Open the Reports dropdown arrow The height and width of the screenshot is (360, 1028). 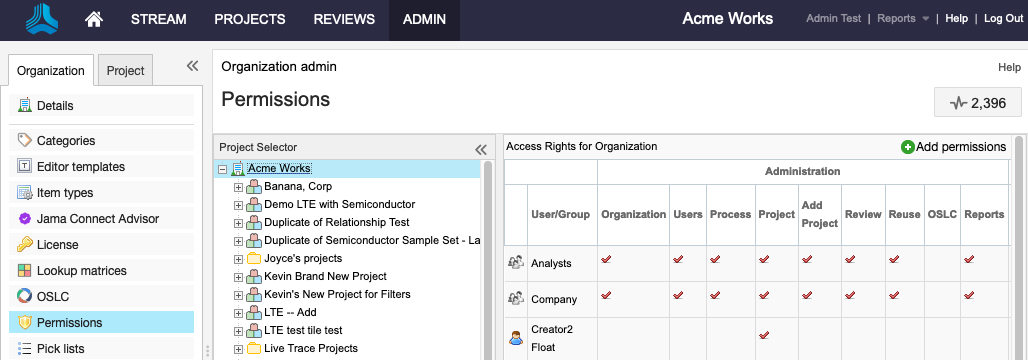(926, 19)
